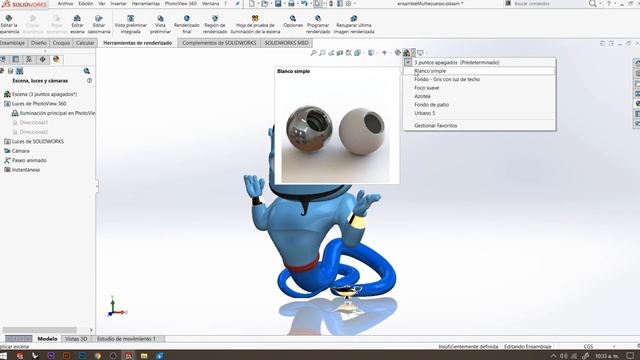Switch to the Croquis tab
Screen dimensions: 640x360
click(x=62, y=43)
